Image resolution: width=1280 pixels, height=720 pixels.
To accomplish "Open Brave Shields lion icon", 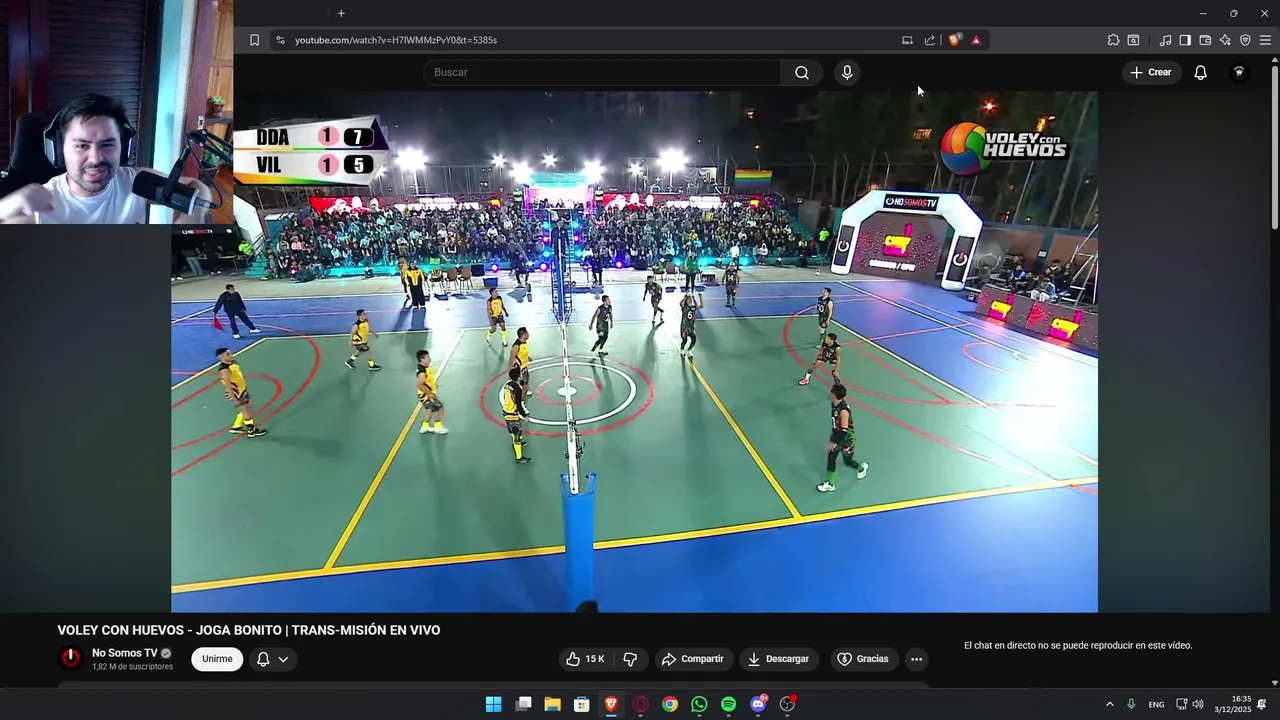I will point(954,40).
